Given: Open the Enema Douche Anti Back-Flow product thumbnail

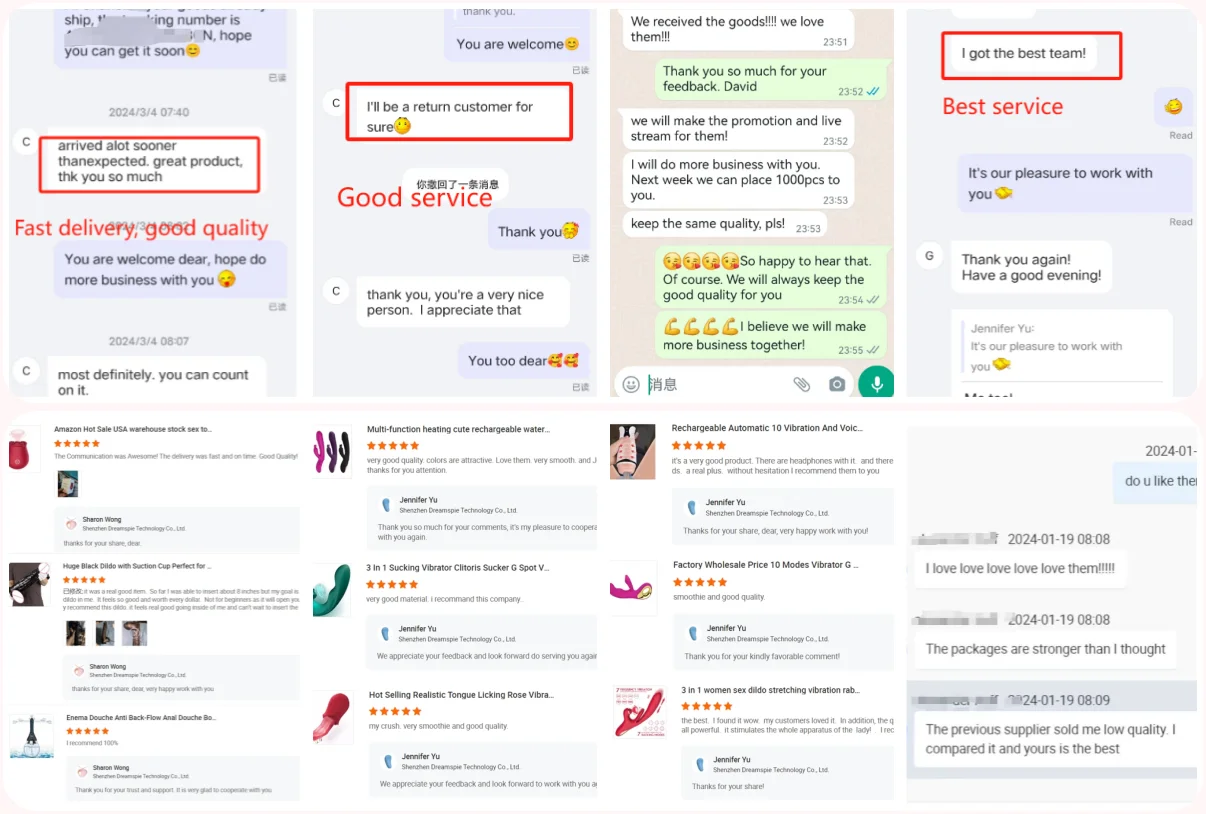Looking at the screenshot, I should pyautogui.click(x=31, y=736).
